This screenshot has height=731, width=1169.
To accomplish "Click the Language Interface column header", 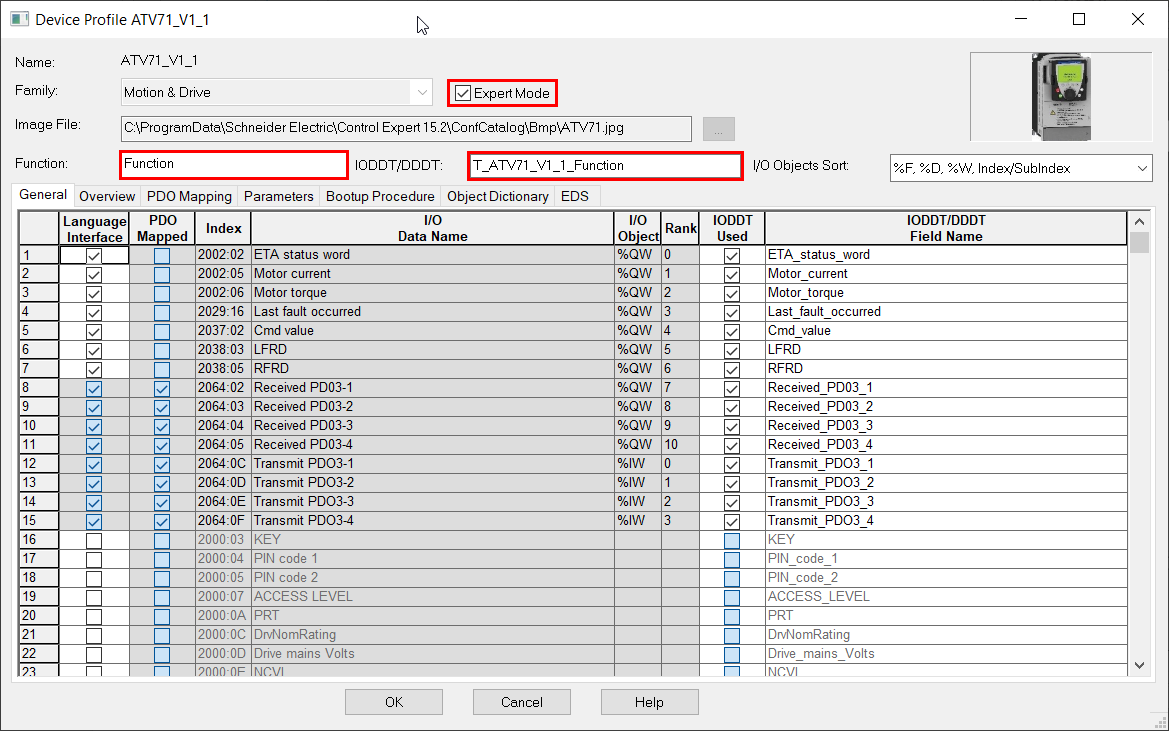I will (95, 229).
